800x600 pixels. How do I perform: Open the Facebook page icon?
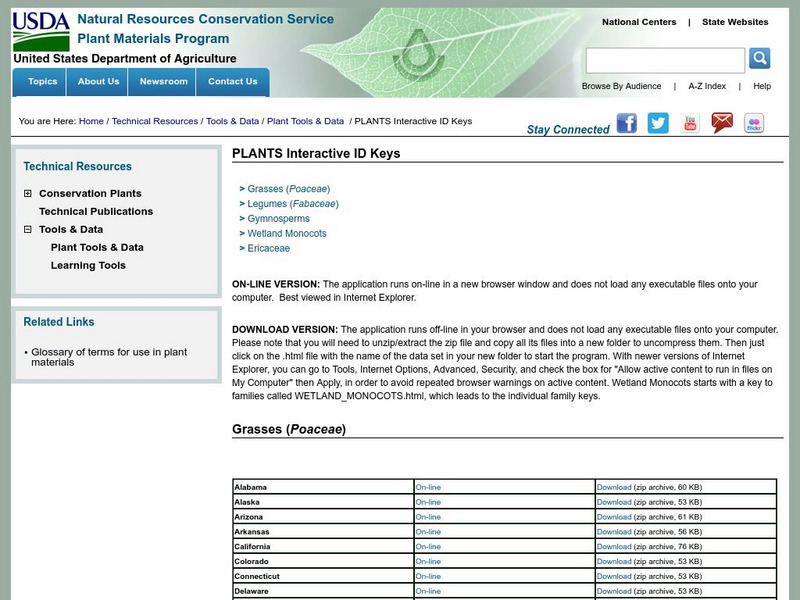click(627, 123)
